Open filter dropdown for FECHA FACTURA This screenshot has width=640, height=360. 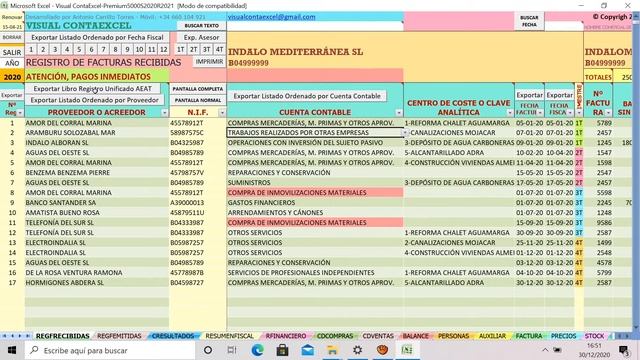point(540,113)
